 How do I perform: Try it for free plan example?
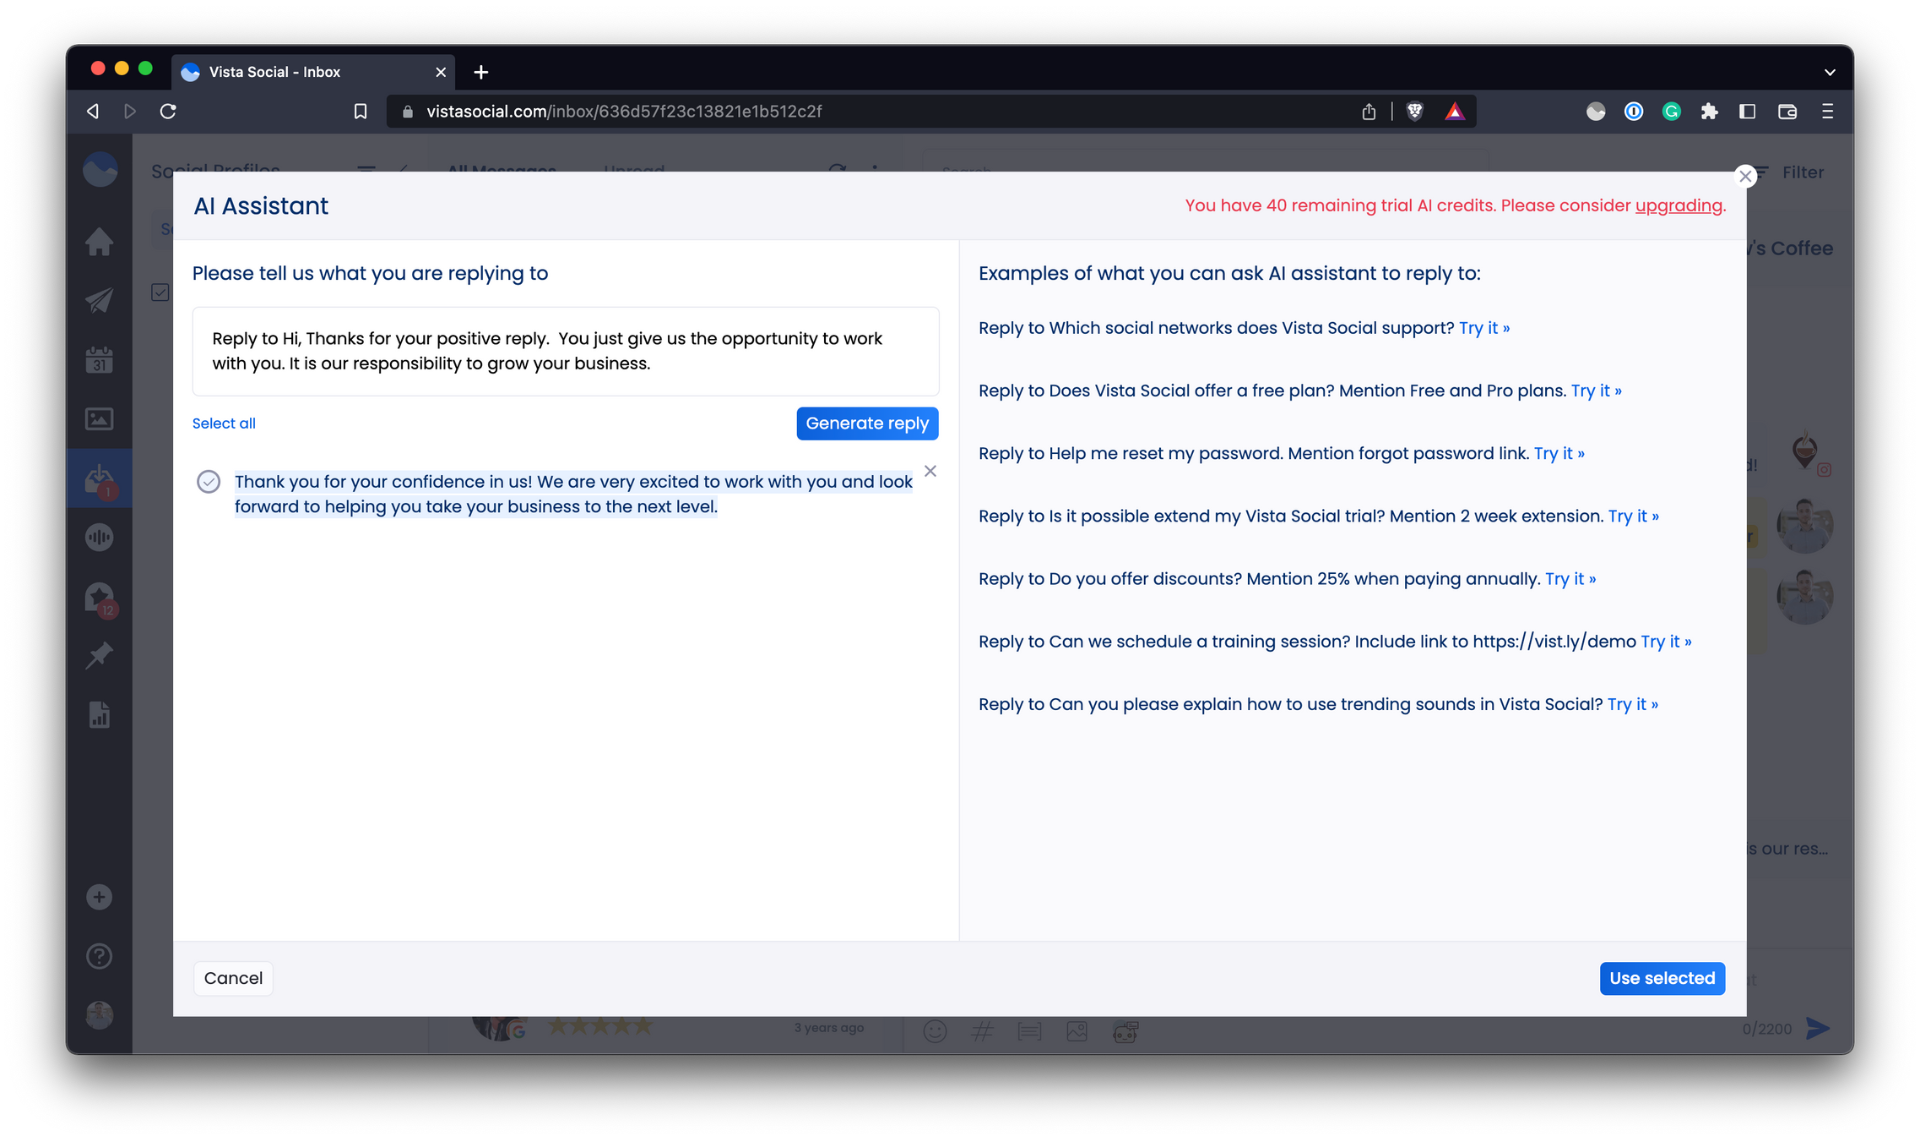pyautogui.click(x=1596, y=391)
